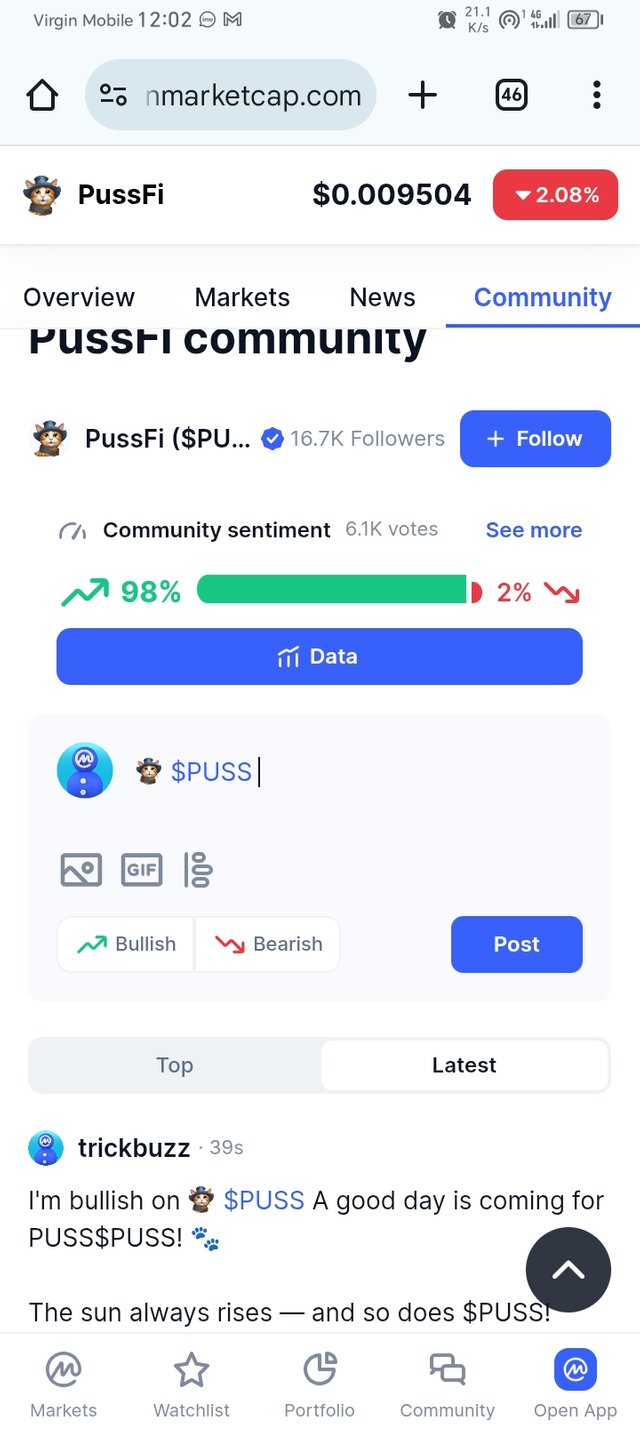Mark the post as Bearish
Image resolution: width=640 pixels, height=1433 pixels.
click(268, 944)
